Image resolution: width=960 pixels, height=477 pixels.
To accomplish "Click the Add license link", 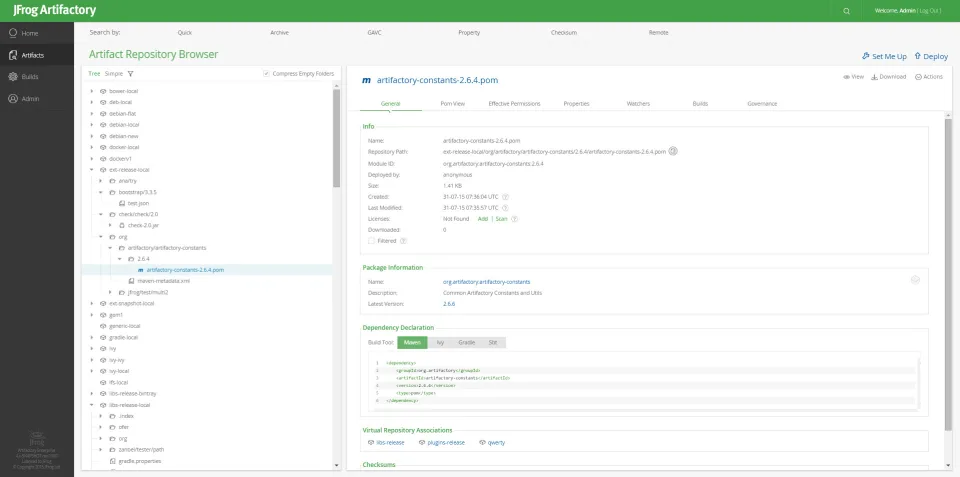I will 482,219.
